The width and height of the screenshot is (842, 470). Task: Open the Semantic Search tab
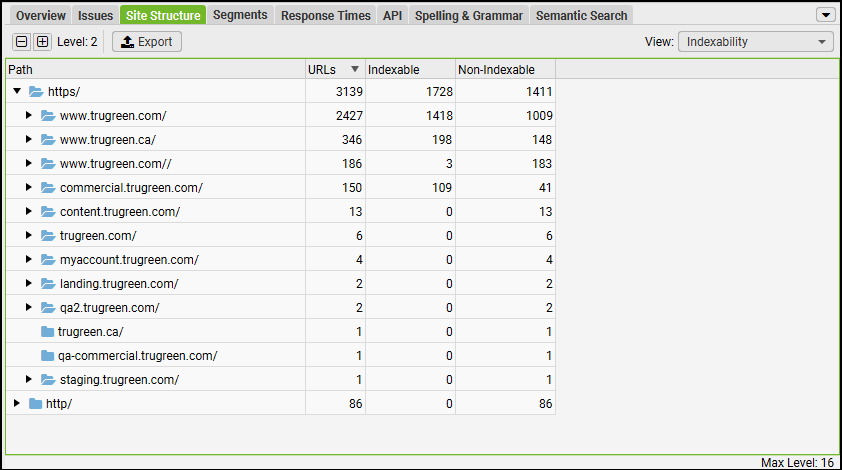pos(581,16)
